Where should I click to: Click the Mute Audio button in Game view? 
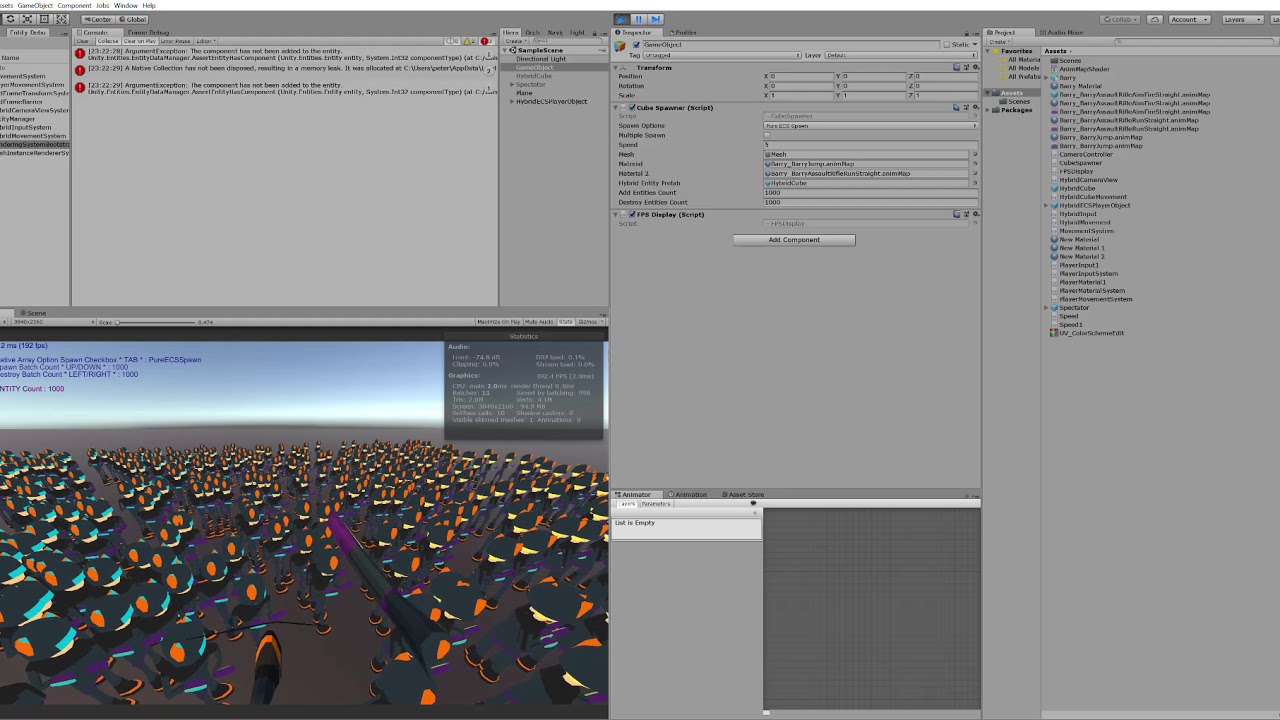click(539, 321)
